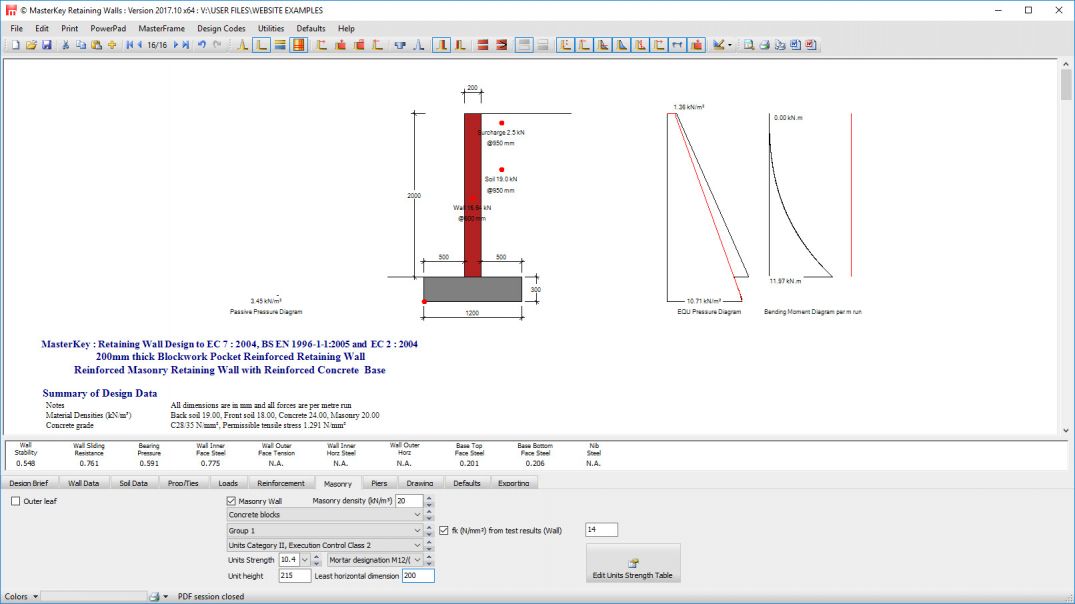Click the Unit height field showing 215

pos(294,576)
